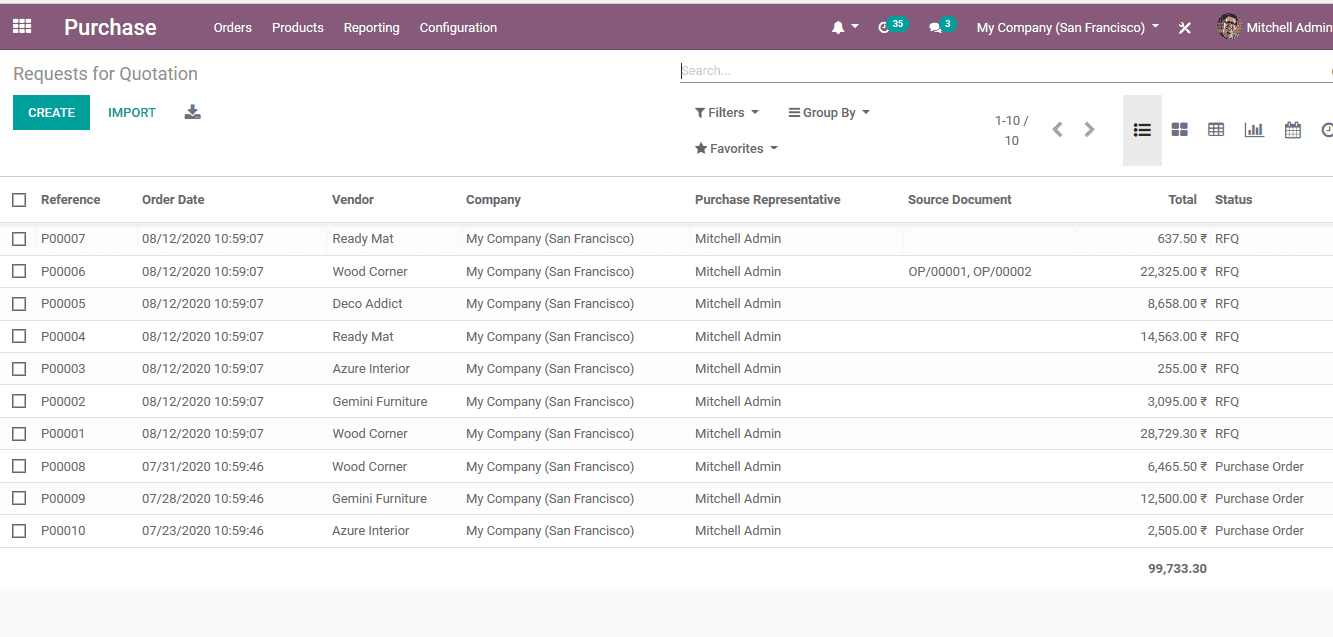Go to next page arrow
1333x637 pixels.
coord(1089,130)
